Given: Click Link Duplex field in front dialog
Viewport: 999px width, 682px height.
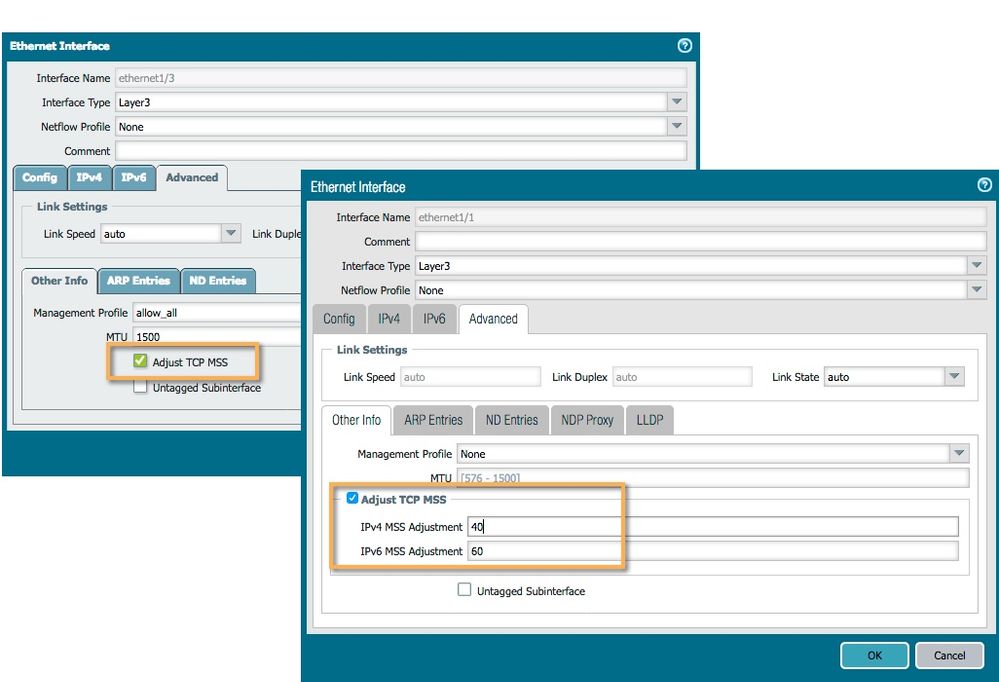Looking at the screenshot, I should click(x=682, y=377).
